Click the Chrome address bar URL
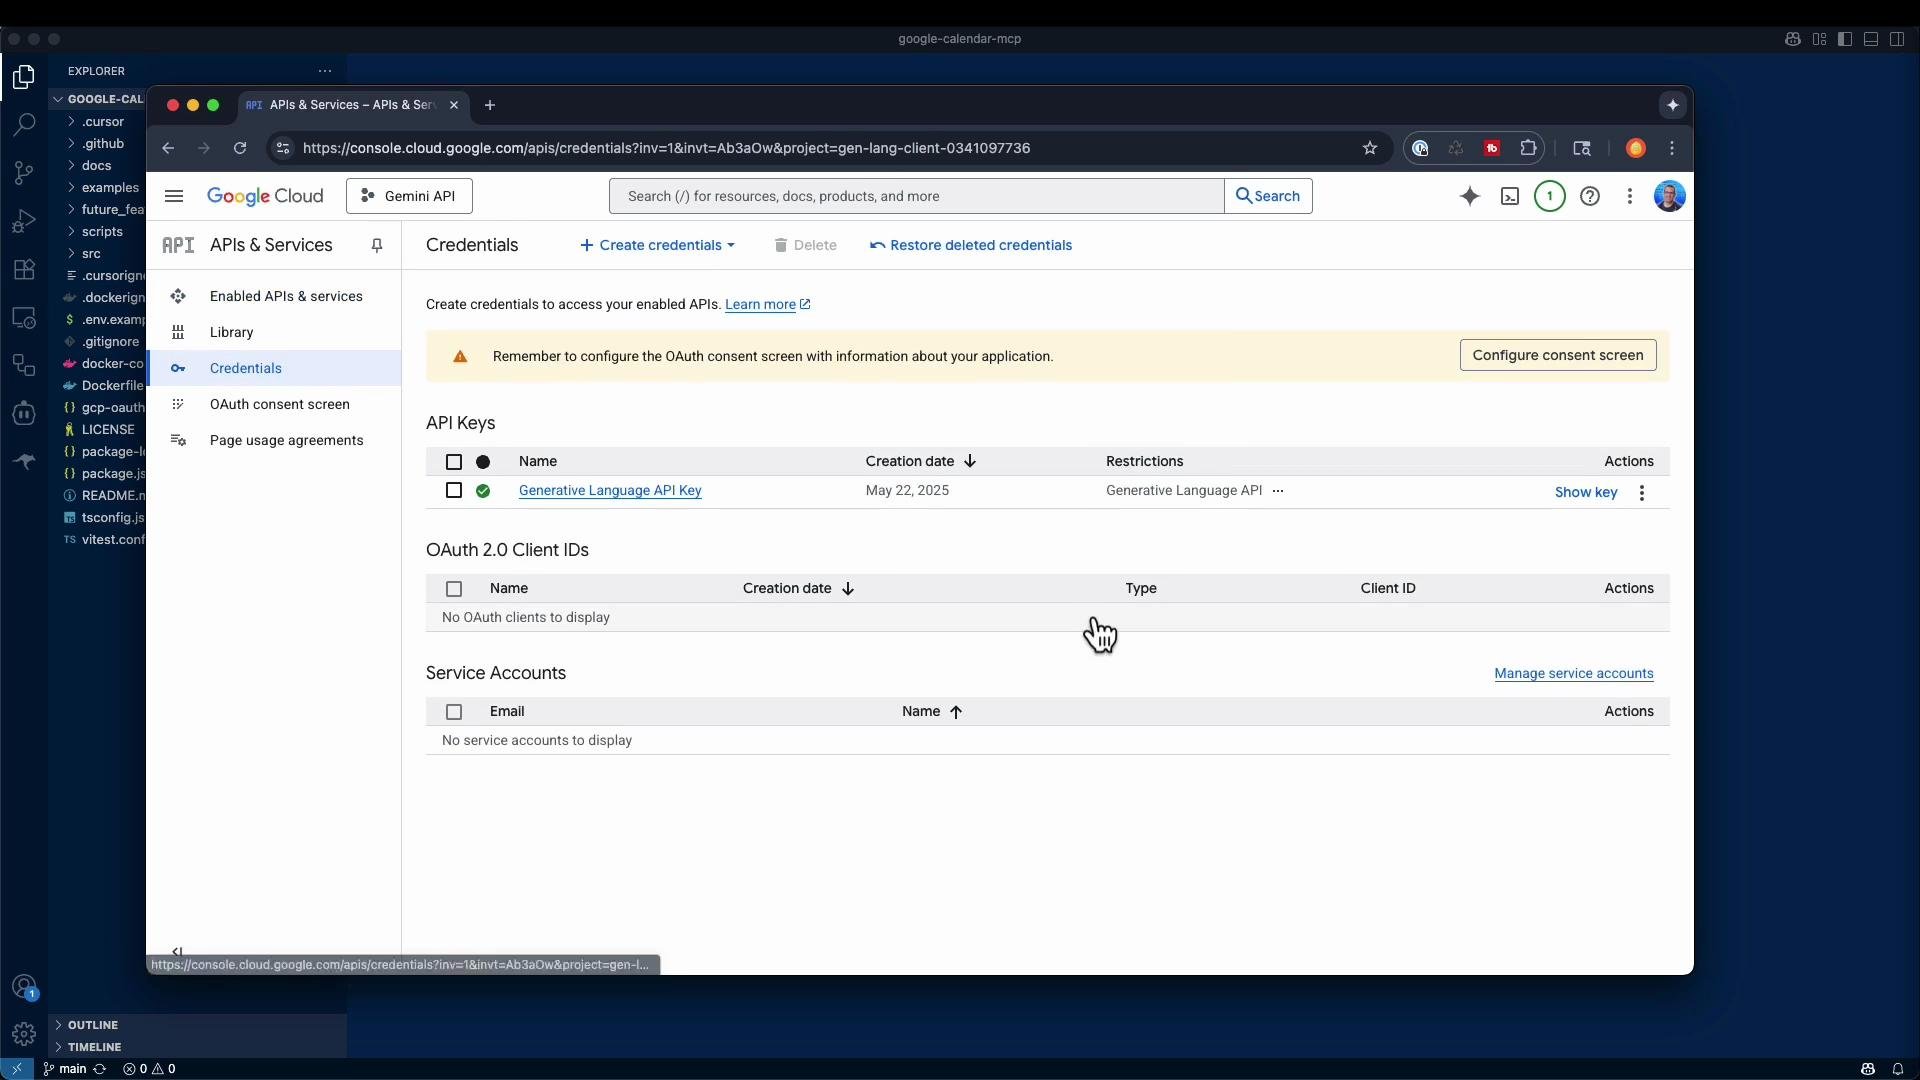 pyautogui.click(x=666, y=148)
